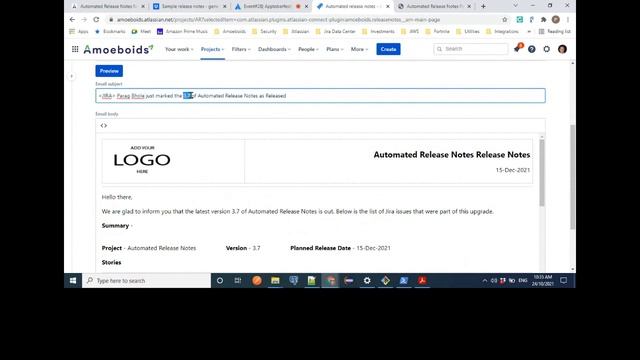
Task: Expand the Filters dropdown
Action: tap(241, 49)
